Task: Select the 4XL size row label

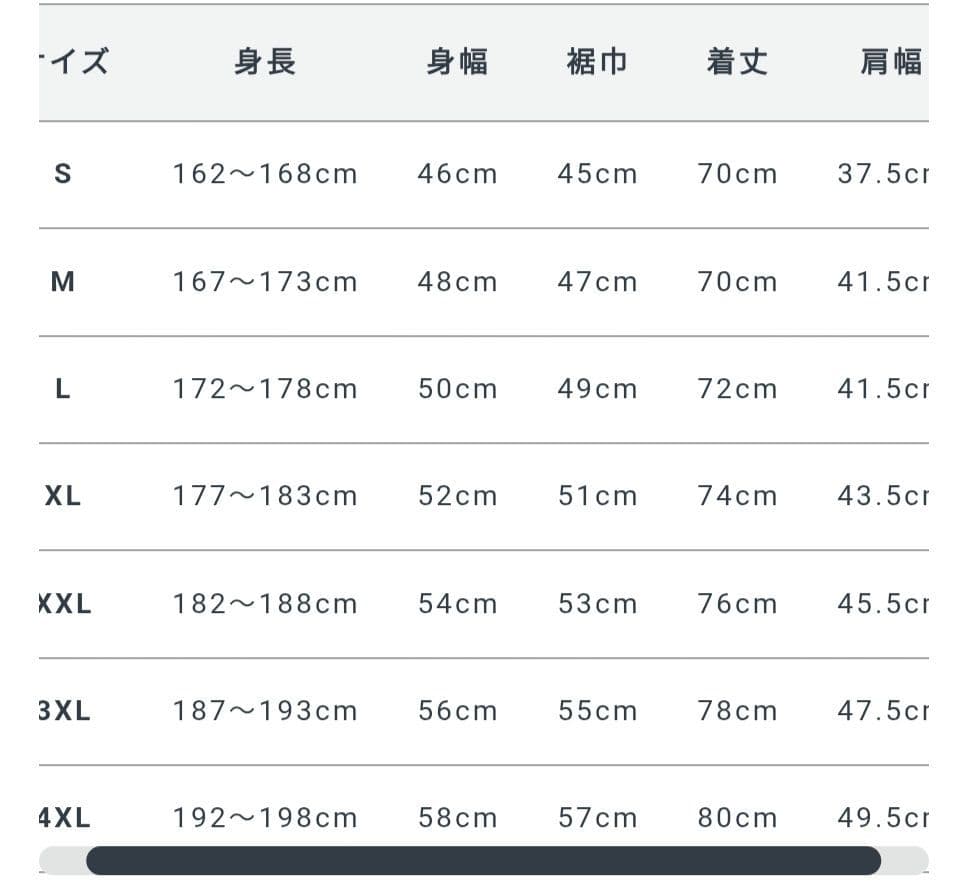Action: (x=65, y=818)
